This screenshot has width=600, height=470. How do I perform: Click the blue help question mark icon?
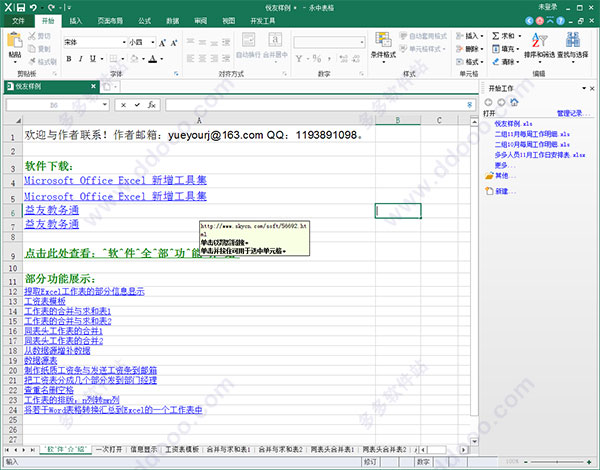561,21
